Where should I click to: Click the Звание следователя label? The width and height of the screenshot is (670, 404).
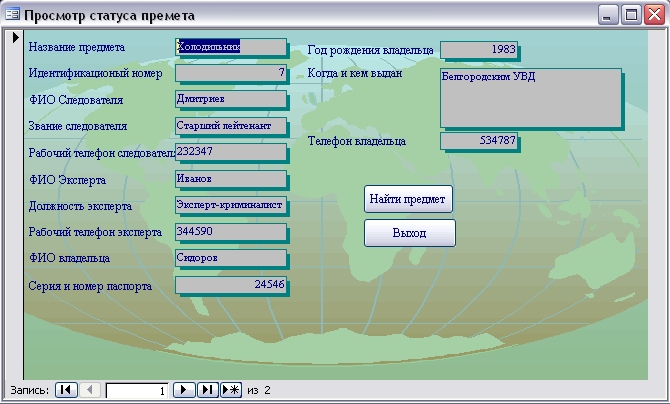click(78, 126)
